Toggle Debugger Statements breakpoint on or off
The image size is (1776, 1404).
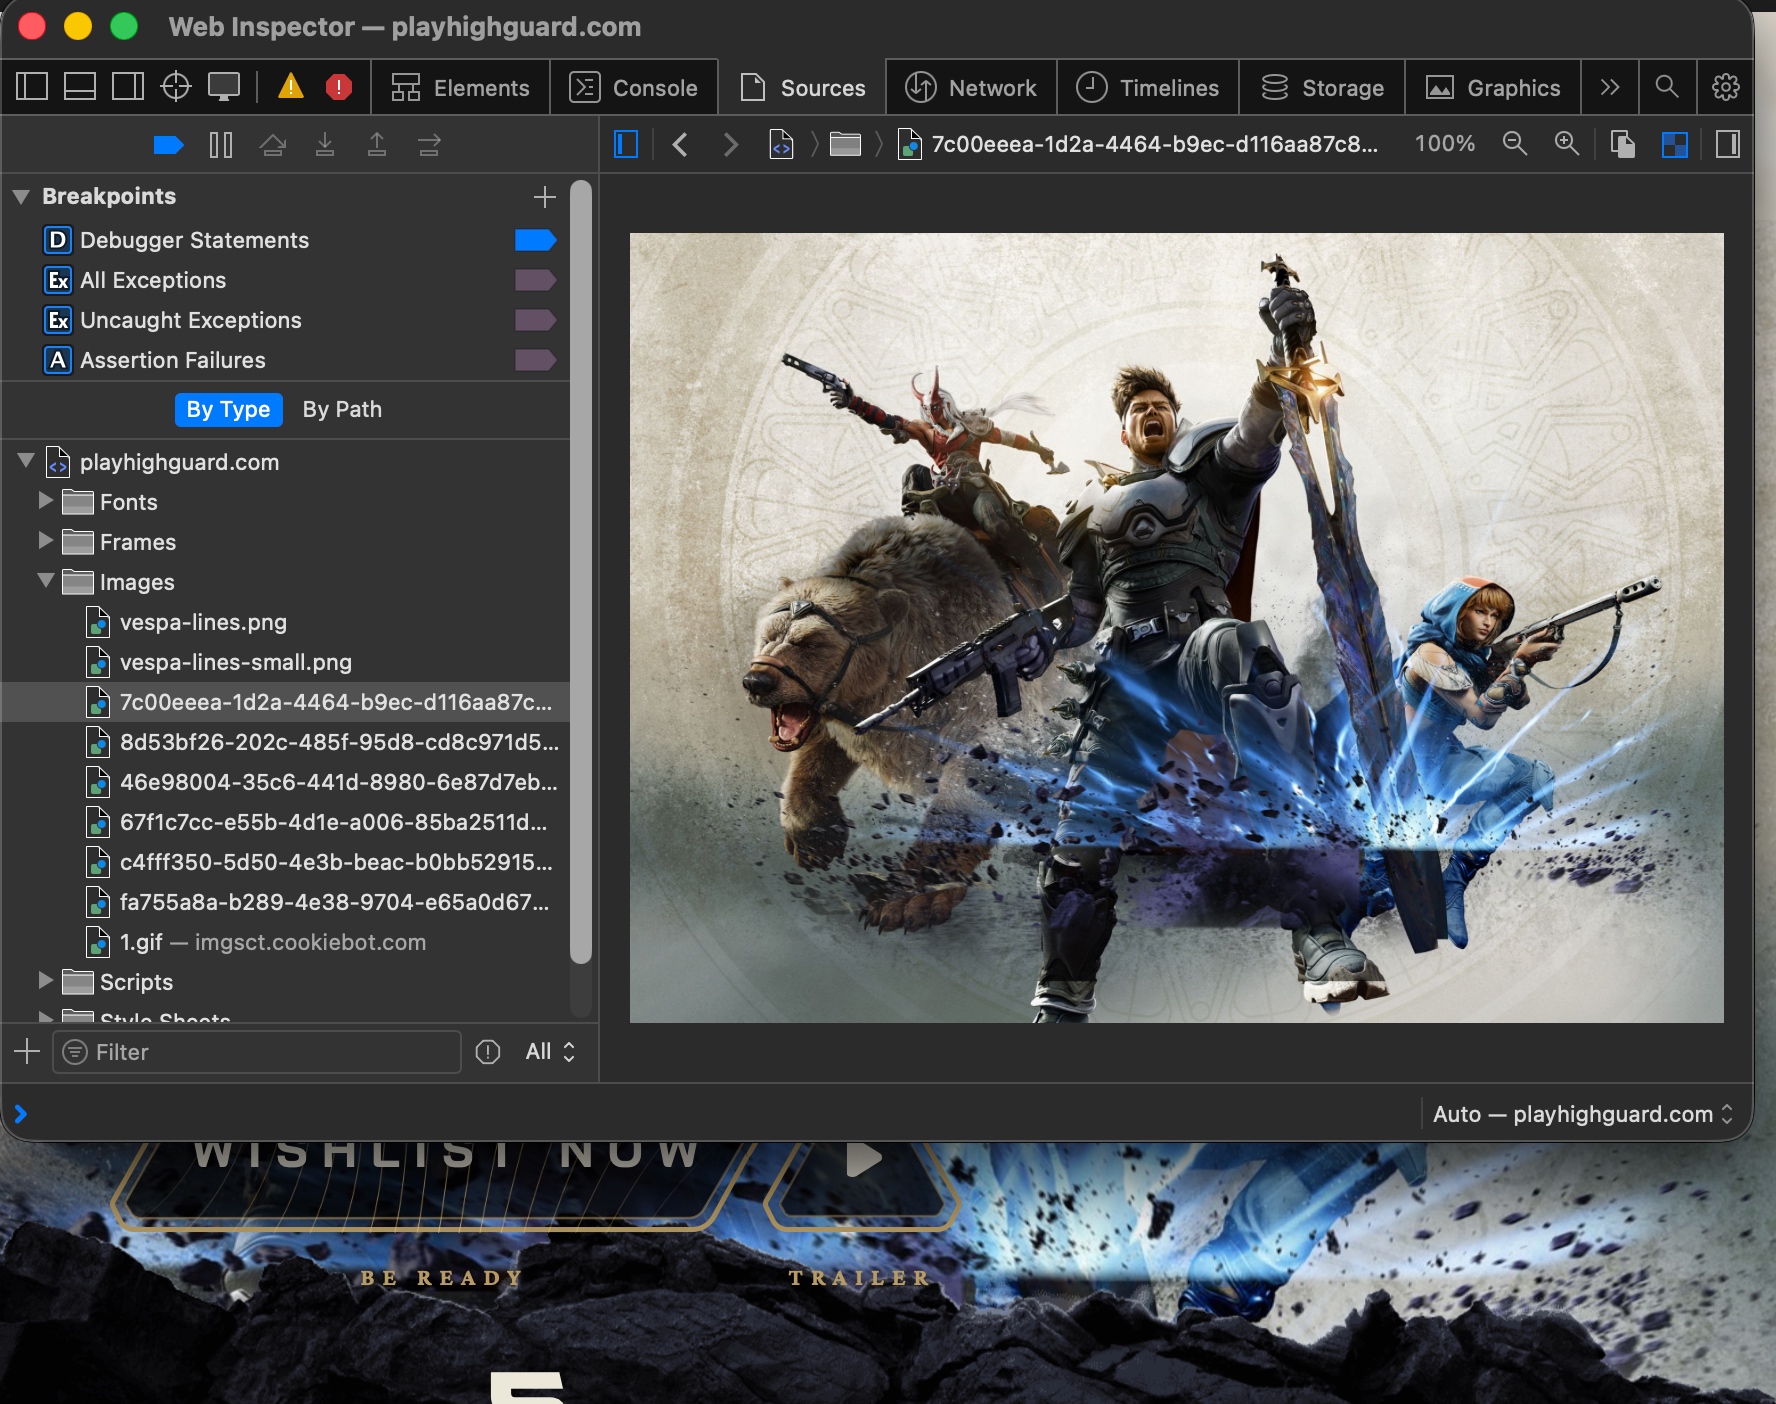pos(535,240)
